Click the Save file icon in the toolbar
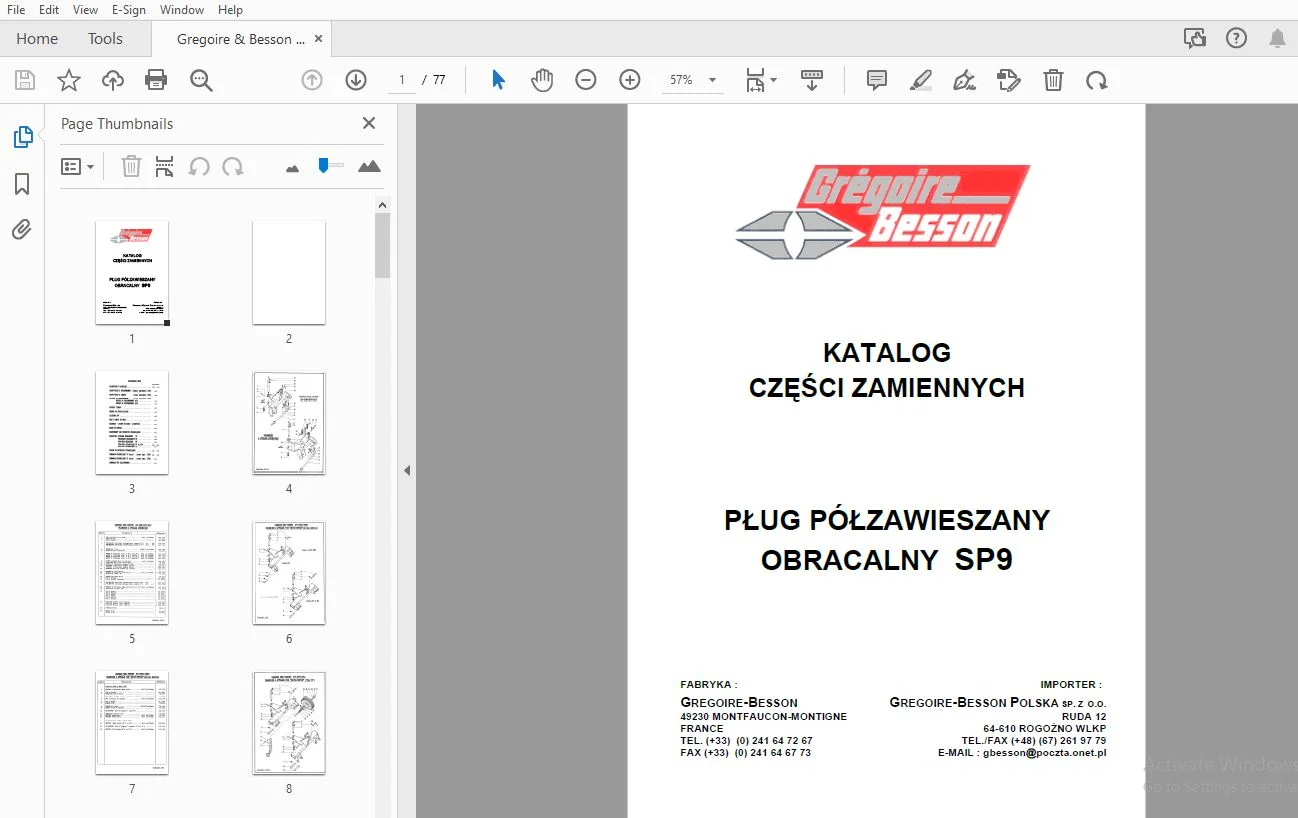Viewport: 1298px width, 818px height. tap(25, 80)
